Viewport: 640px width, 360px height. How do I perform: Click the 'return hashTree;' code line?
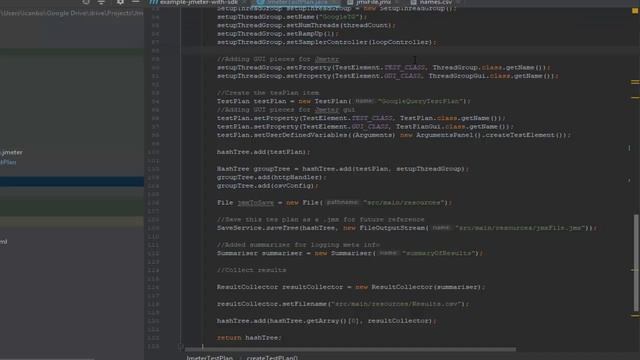coord(249,338)
